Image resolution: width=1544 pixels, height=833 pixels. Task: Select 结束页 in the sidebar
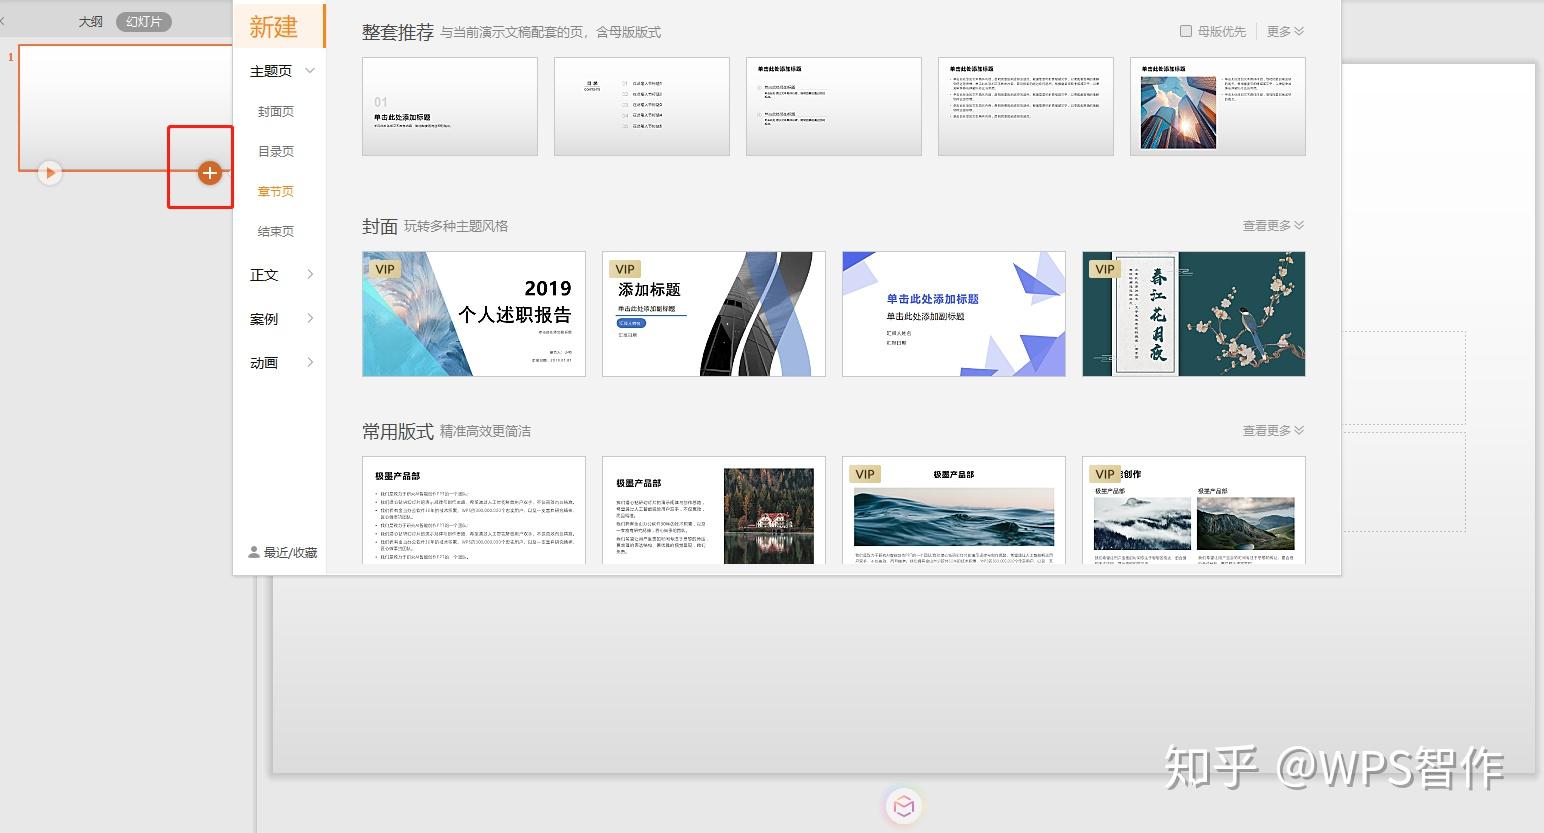click(276, 232)
